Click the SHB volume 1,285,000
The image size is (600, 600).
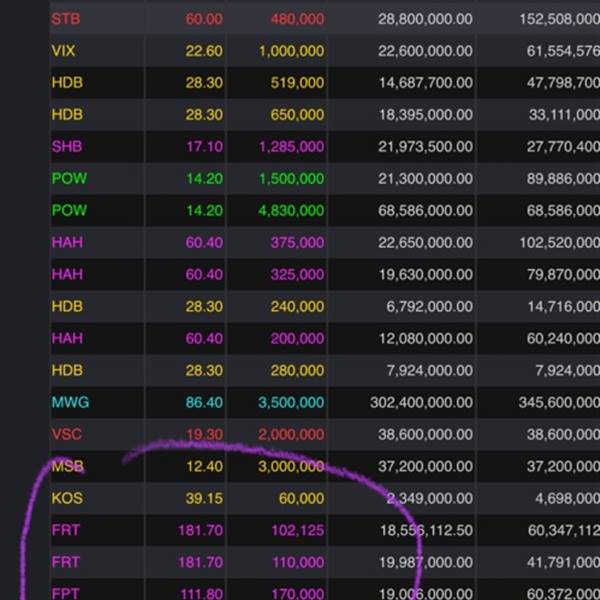tap(291, 147)
